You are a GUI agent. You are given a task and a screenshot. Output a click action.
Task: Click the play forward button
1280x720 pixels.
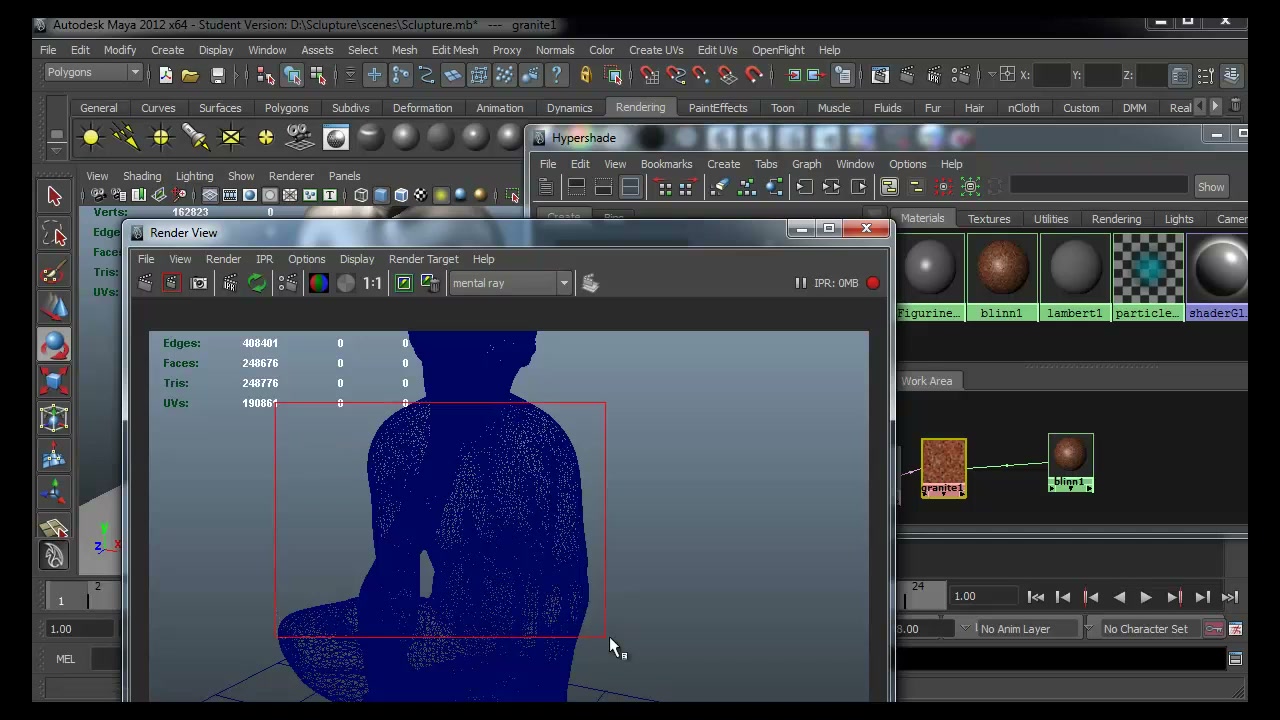1146,598
